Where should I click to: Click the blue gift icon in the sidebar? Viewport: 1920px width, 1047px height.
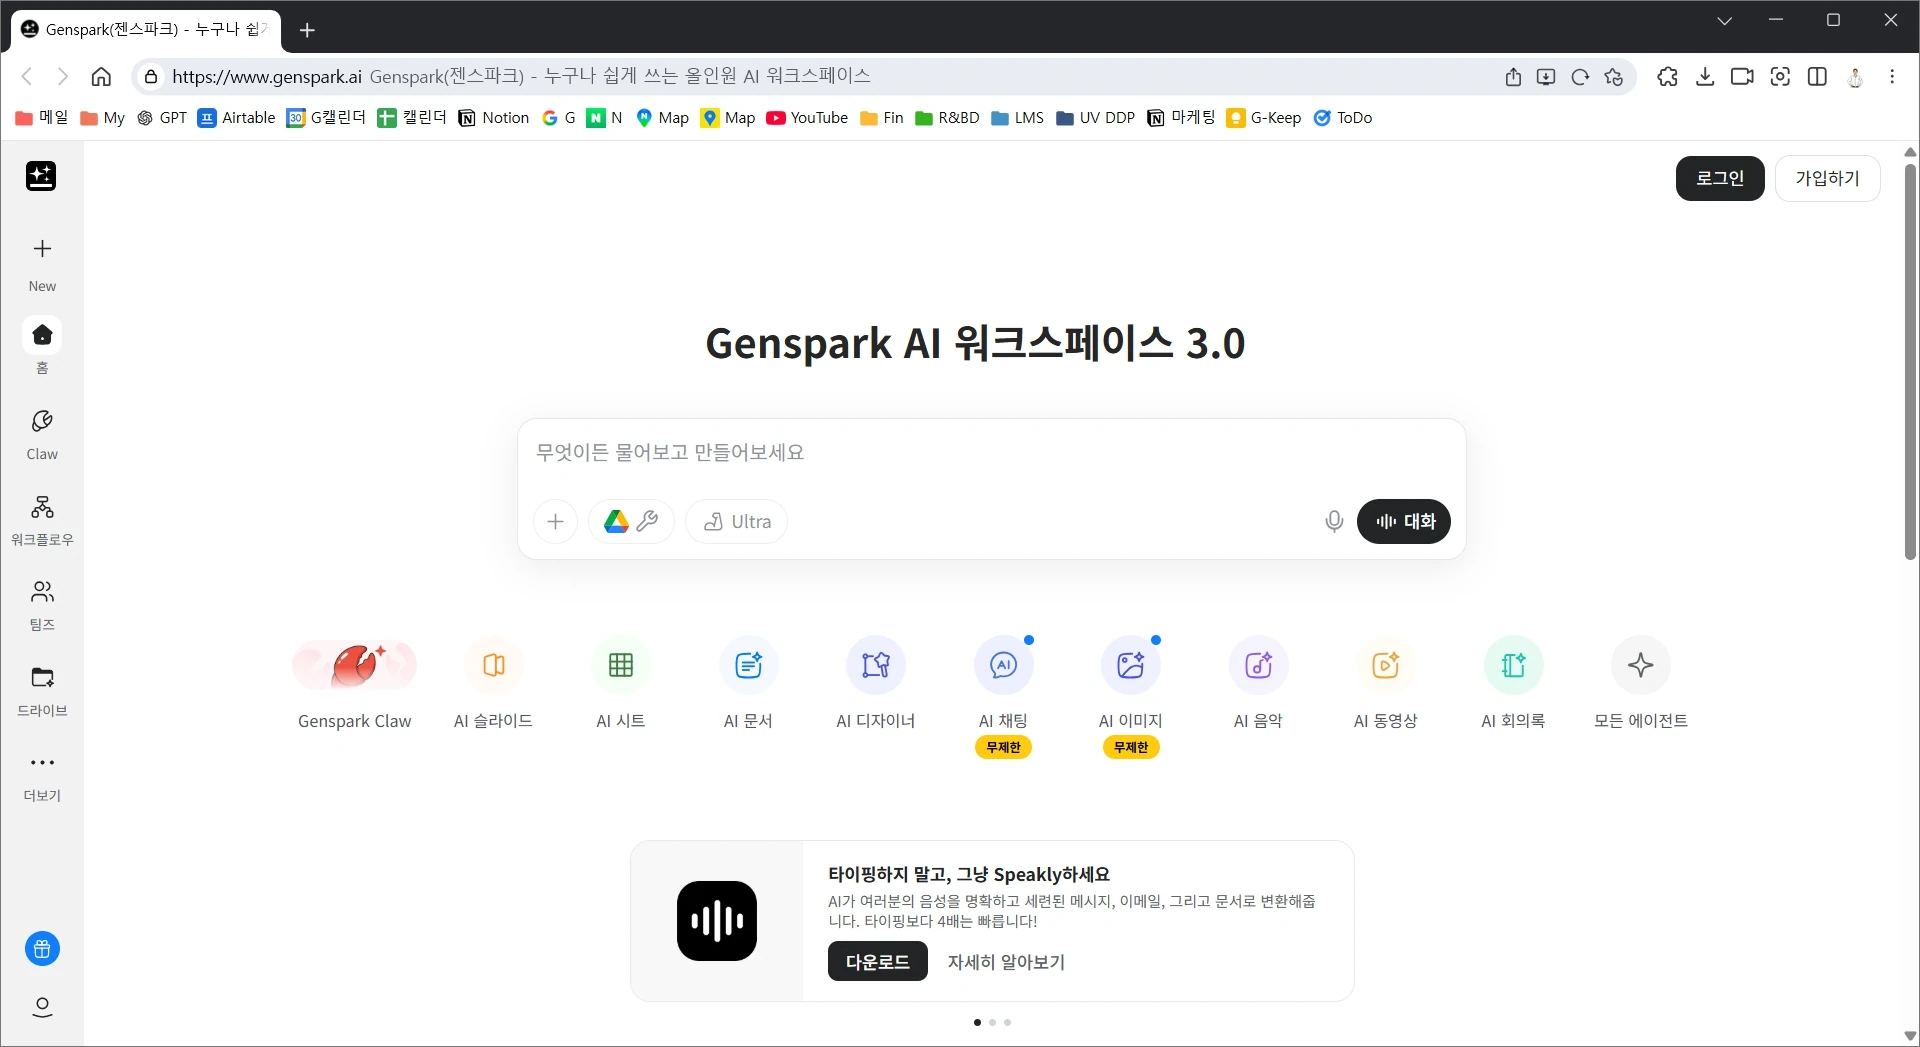(x=42, y=948)
